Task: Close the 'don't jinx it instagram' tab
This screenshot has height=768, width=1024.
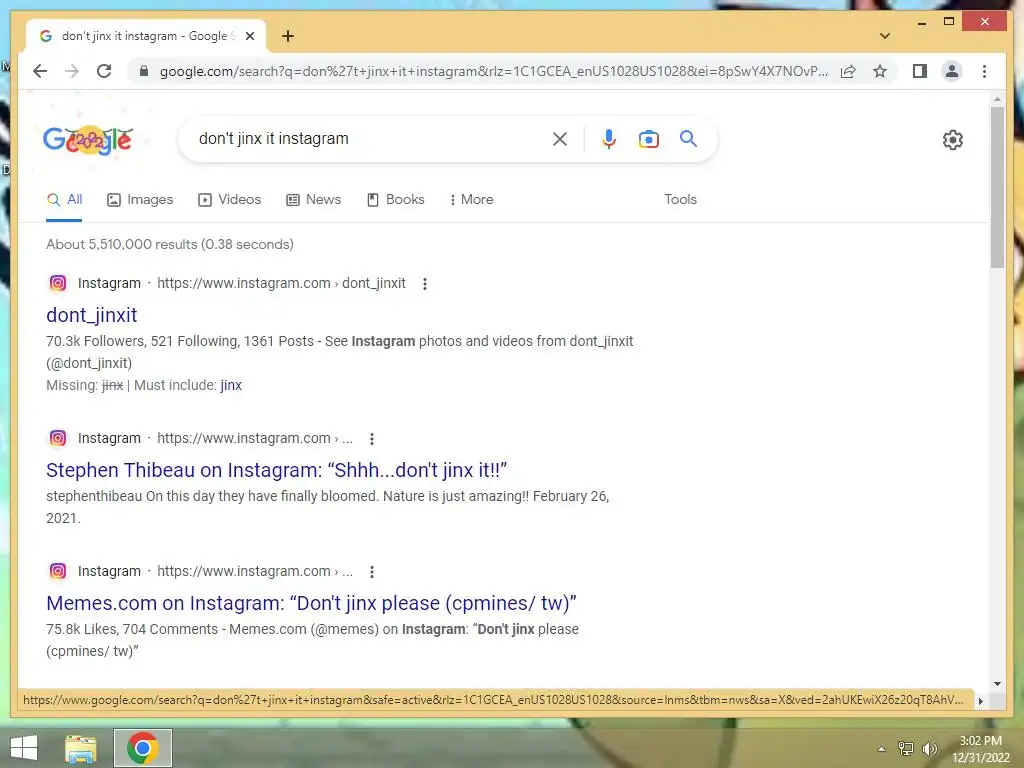Action: (249, 36)
